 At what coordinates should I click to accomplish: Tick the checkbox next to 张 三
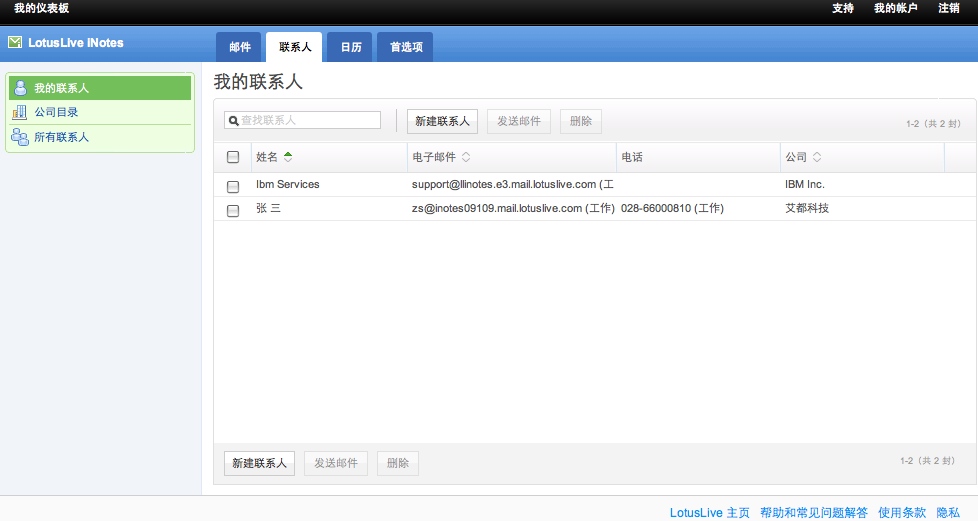(233, 210)
